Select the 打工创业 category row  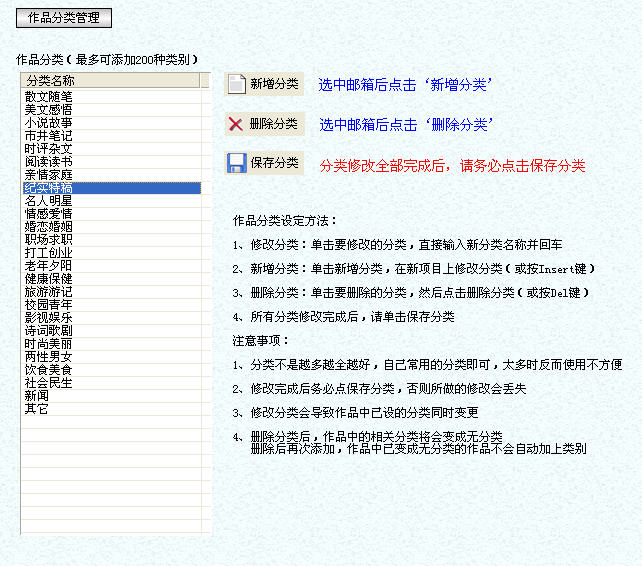tap(111, 253)
